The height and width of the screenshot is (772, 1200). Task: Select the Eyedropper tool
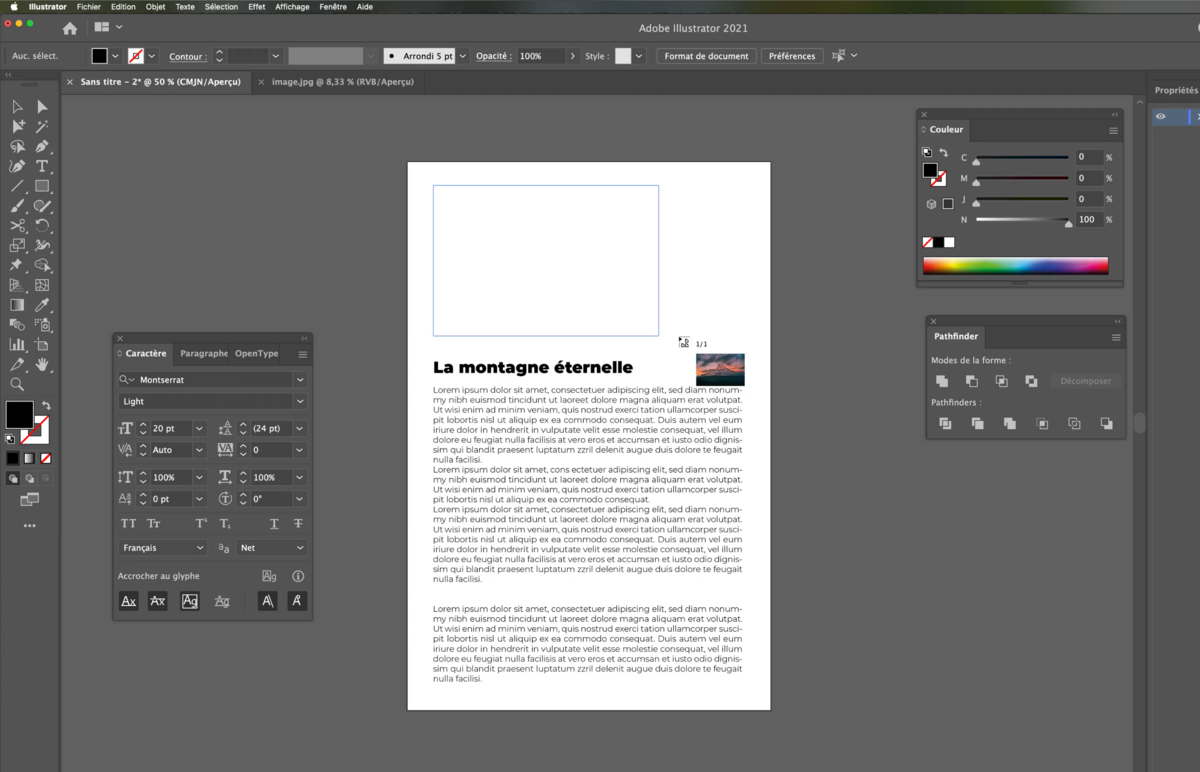tap(42, 305)
